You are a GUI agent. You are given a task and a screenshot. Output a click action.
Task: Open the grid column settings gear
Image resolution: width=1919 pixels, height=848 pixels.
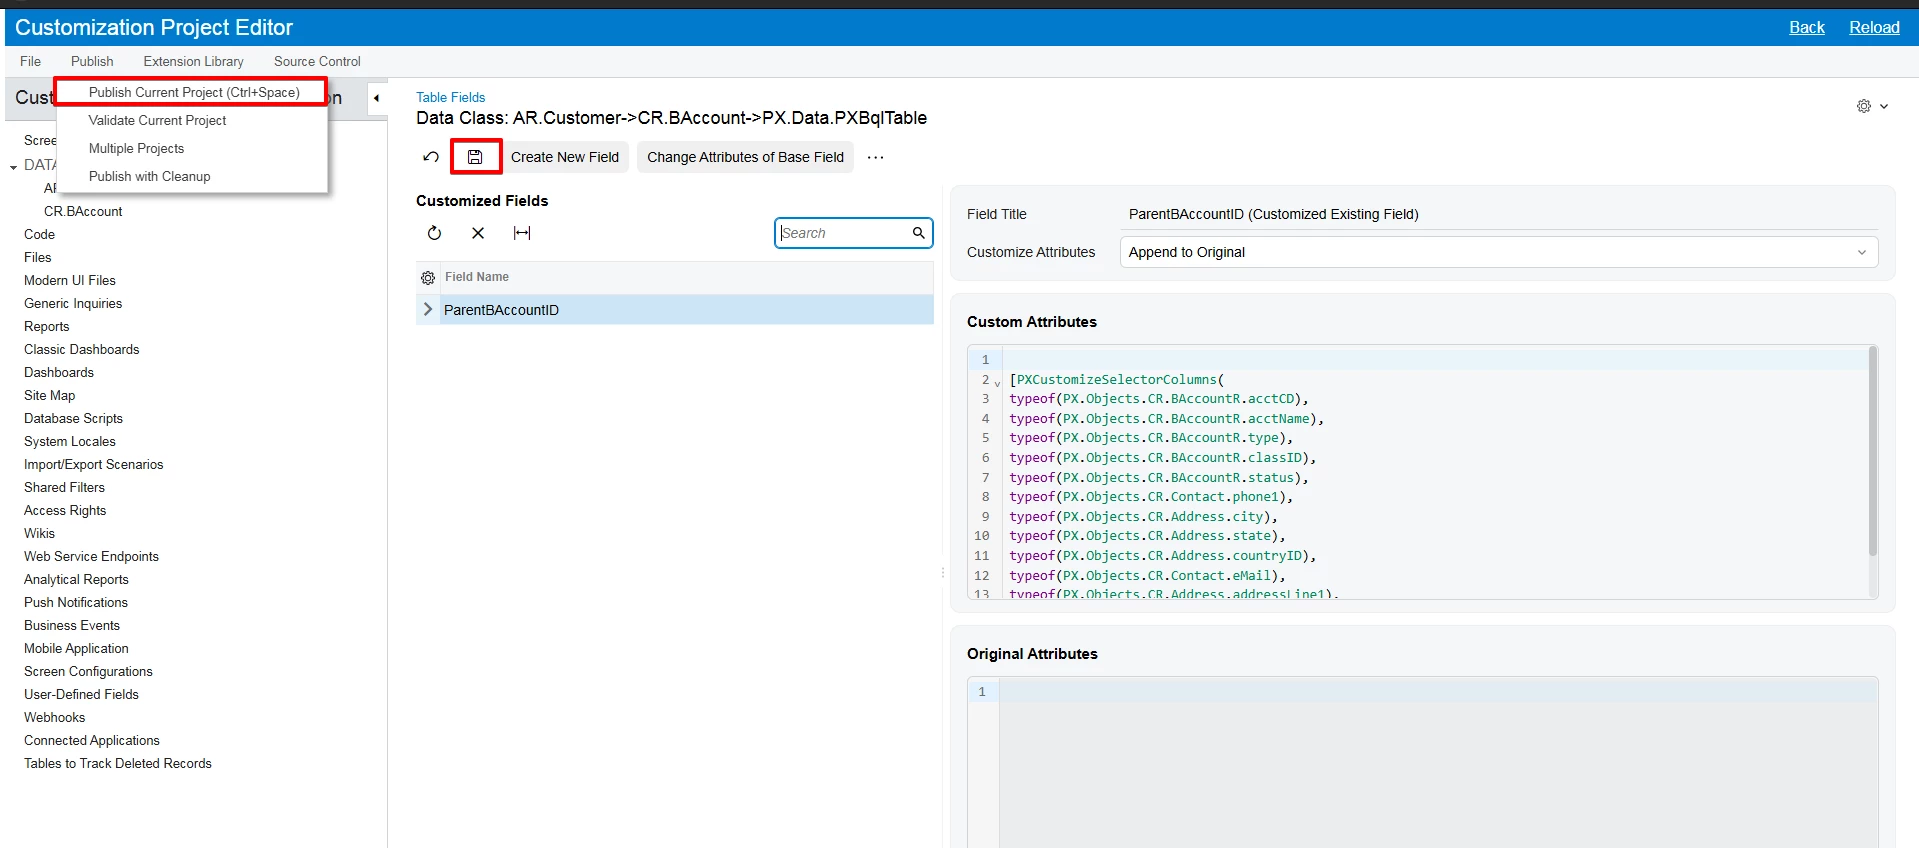(428, 278)
